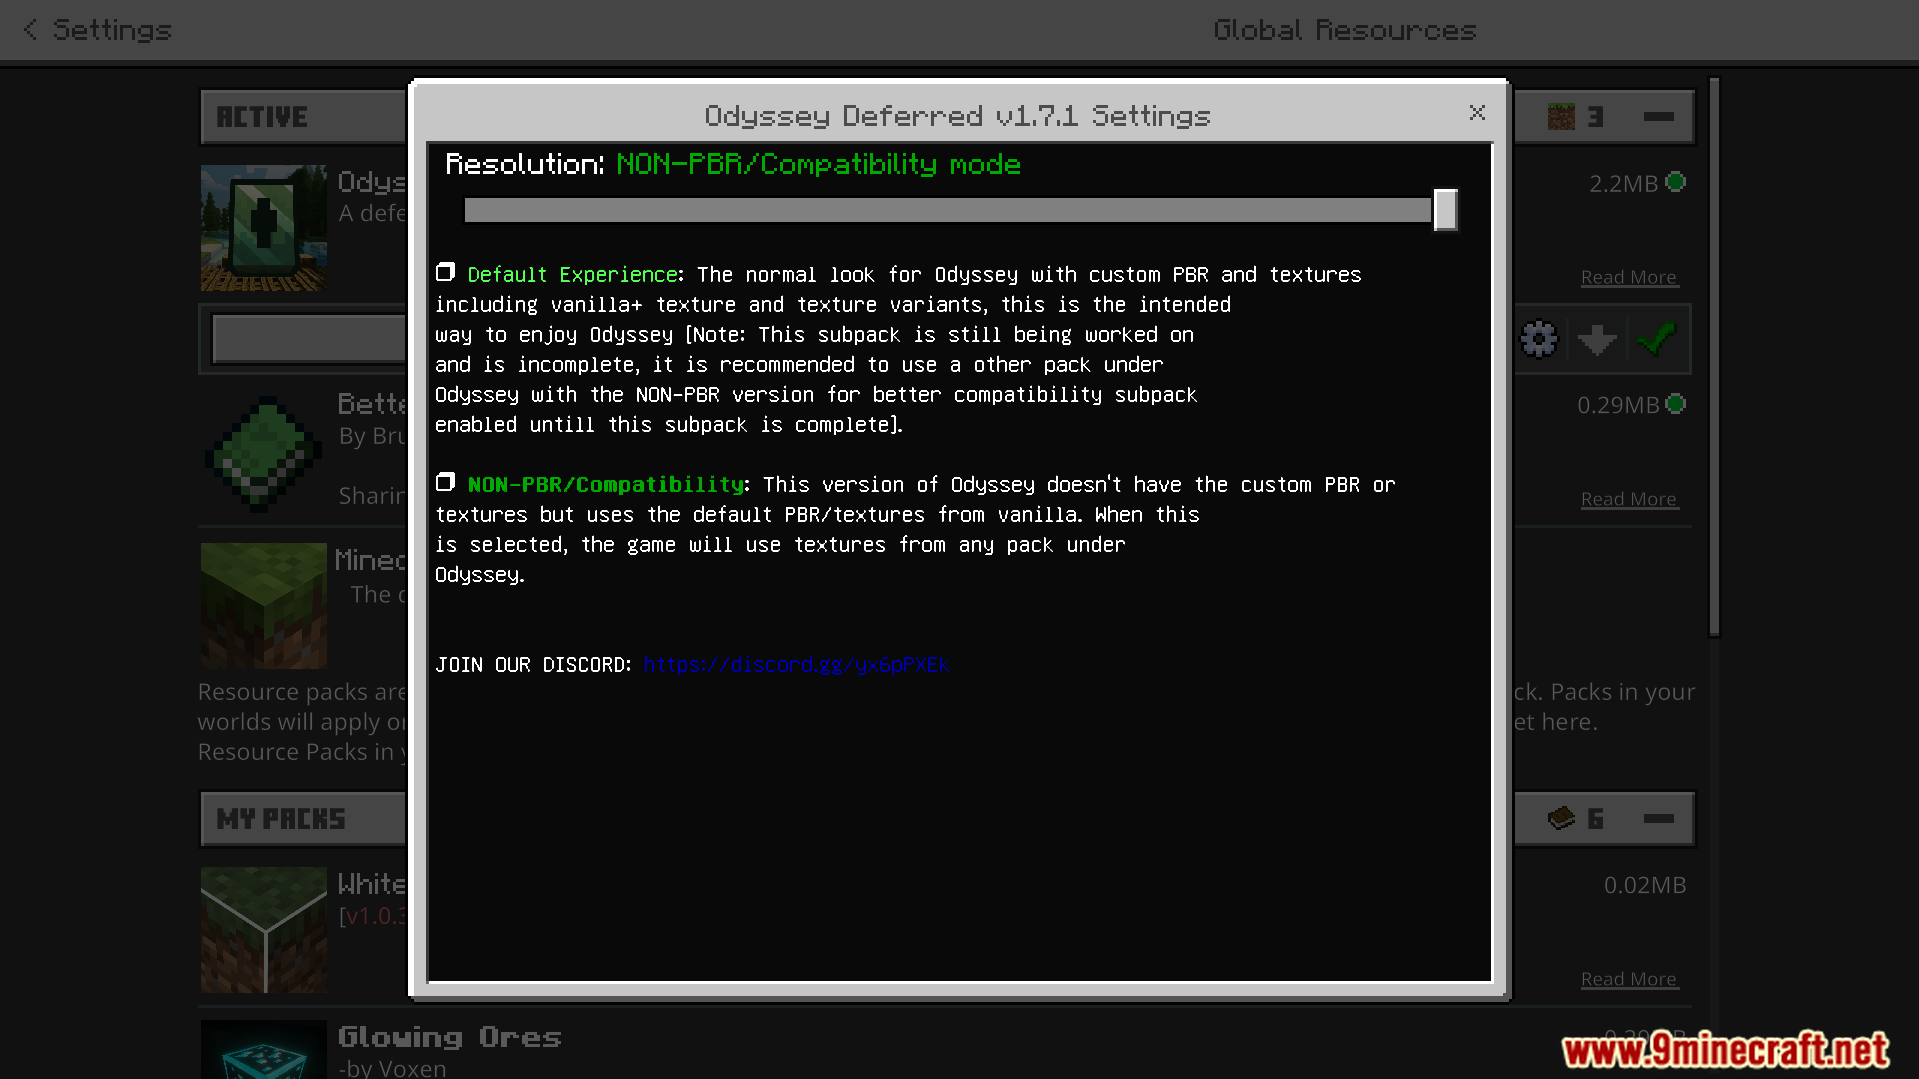The image size is (1919, 1079).
Task: Click the my packs count icon
Action: coord(1561,819)
